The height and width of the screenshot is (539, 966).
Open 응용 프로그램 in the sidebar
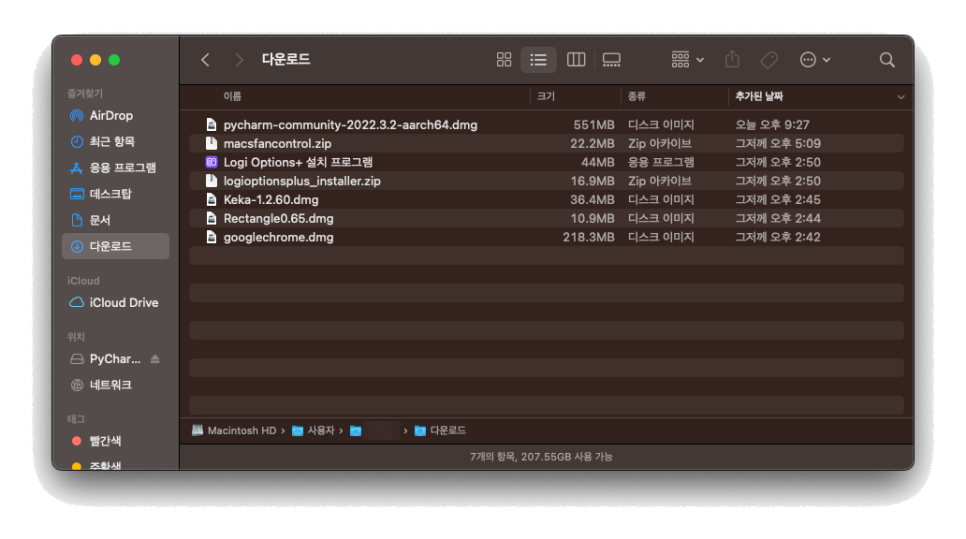(115, 168)
